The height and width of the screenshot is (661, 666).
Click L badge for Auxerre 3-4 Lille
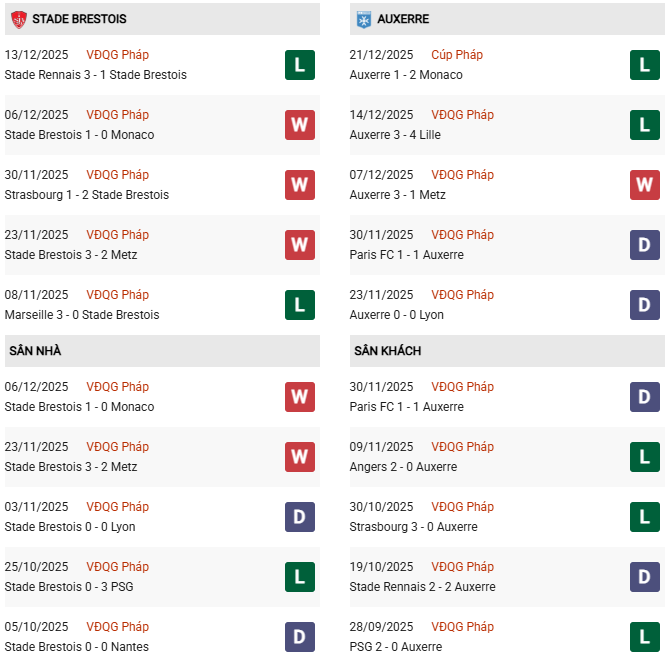(644, 125)
